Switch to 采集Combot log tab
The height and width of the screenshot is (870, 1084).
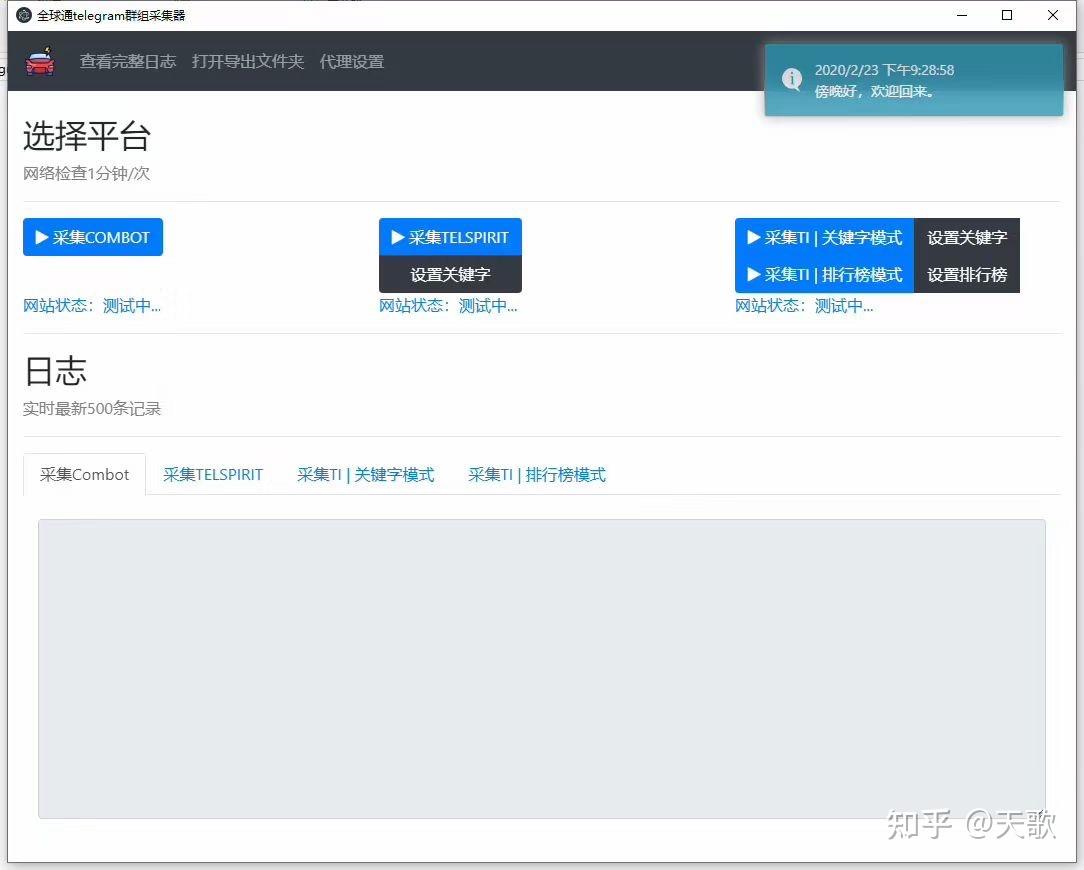pos(84,474)
